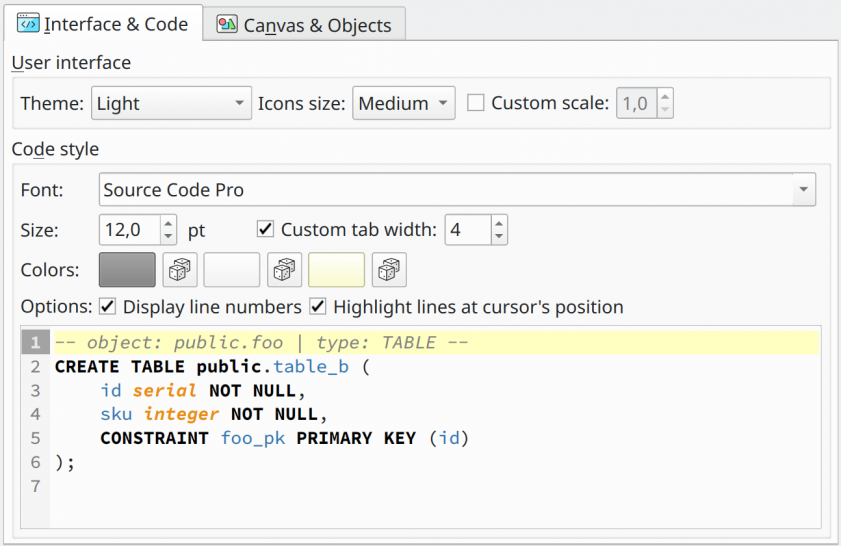Click dice icon next to yellow highlight swatch
Viewport: 841px width, 546px height.
[389, 270]
